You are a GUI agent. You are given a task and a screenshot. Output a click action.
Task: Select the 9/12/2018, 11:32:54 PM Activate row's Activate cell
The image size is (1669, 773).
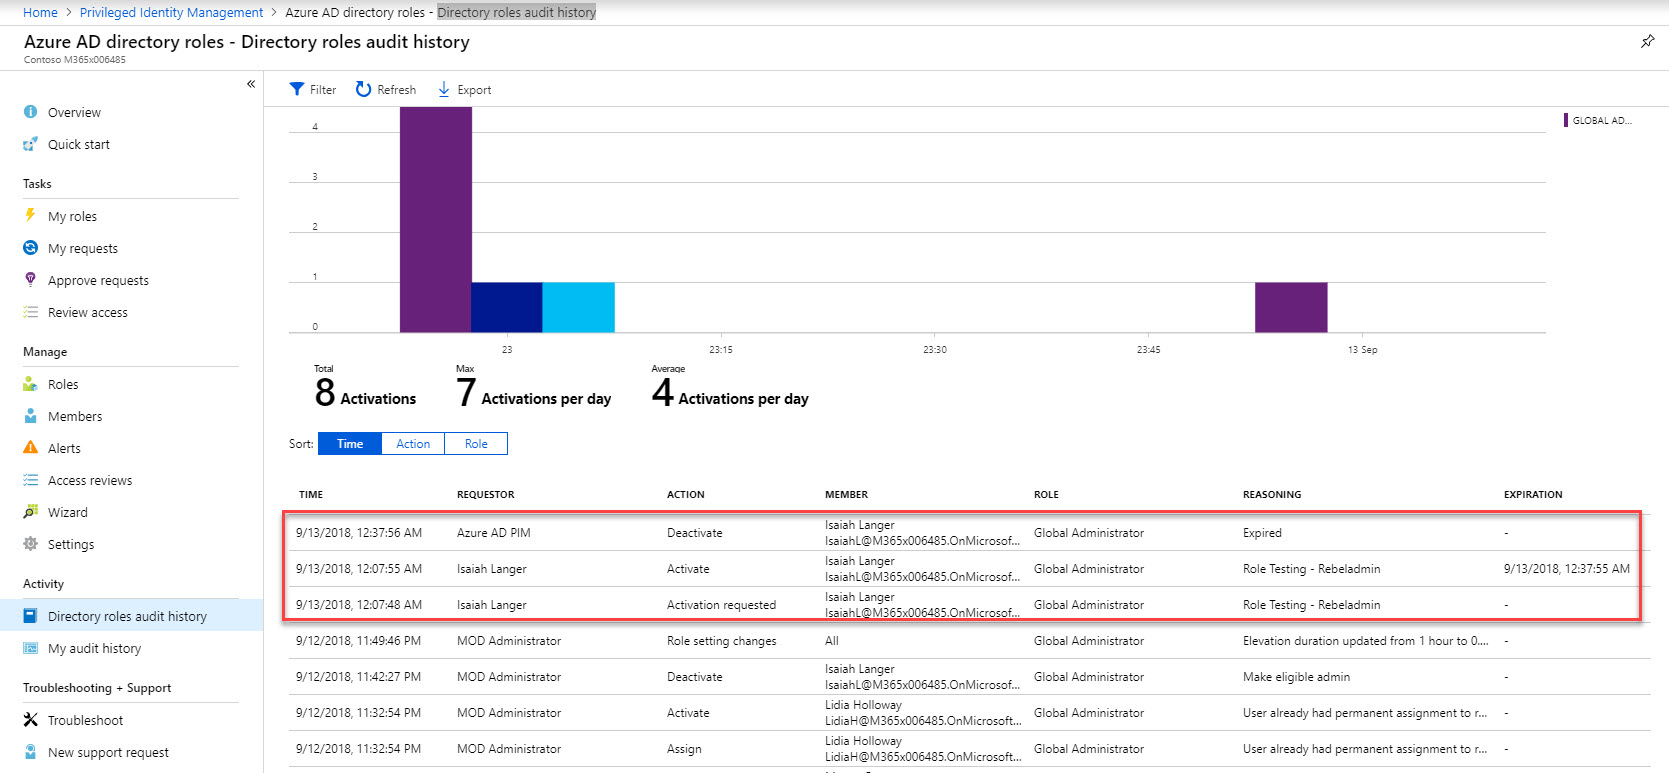(x=688, y=713)
